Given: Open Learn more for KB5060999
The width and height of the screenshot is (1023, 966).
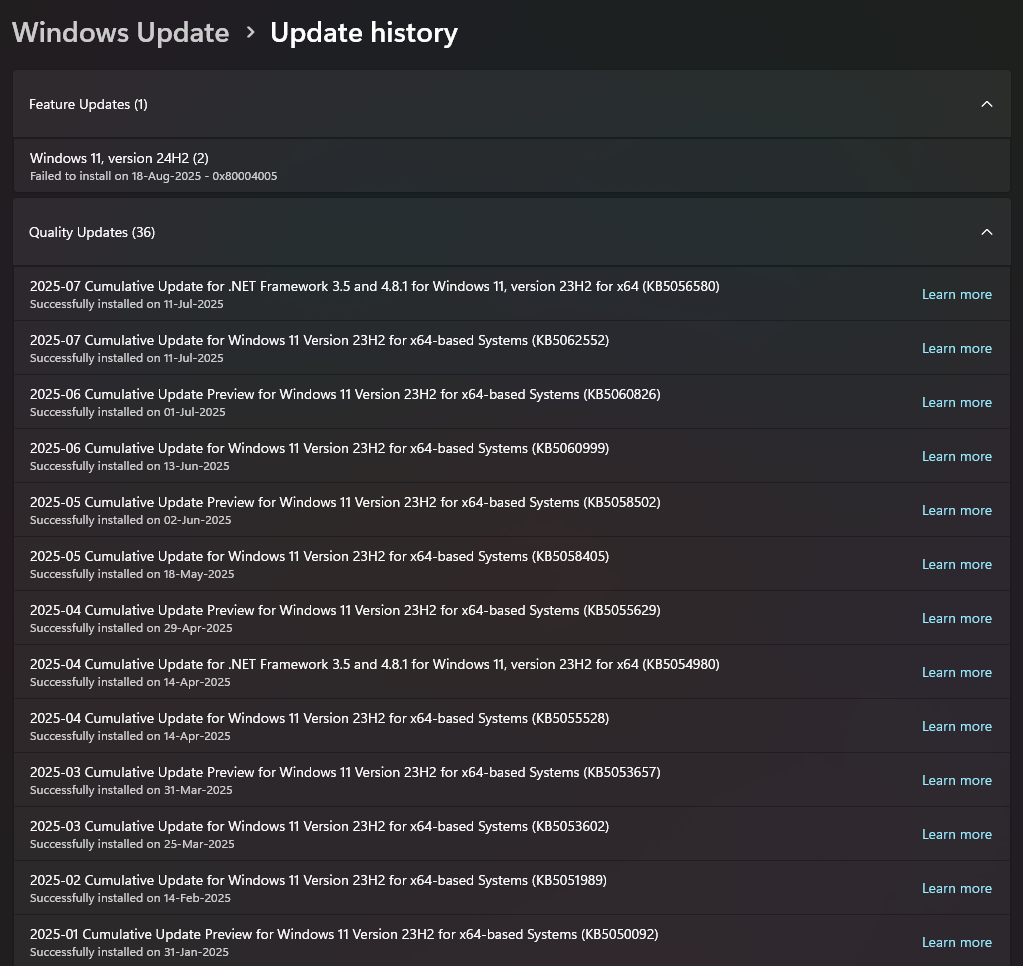Looking at the screenshot, I should coord(956,456).
